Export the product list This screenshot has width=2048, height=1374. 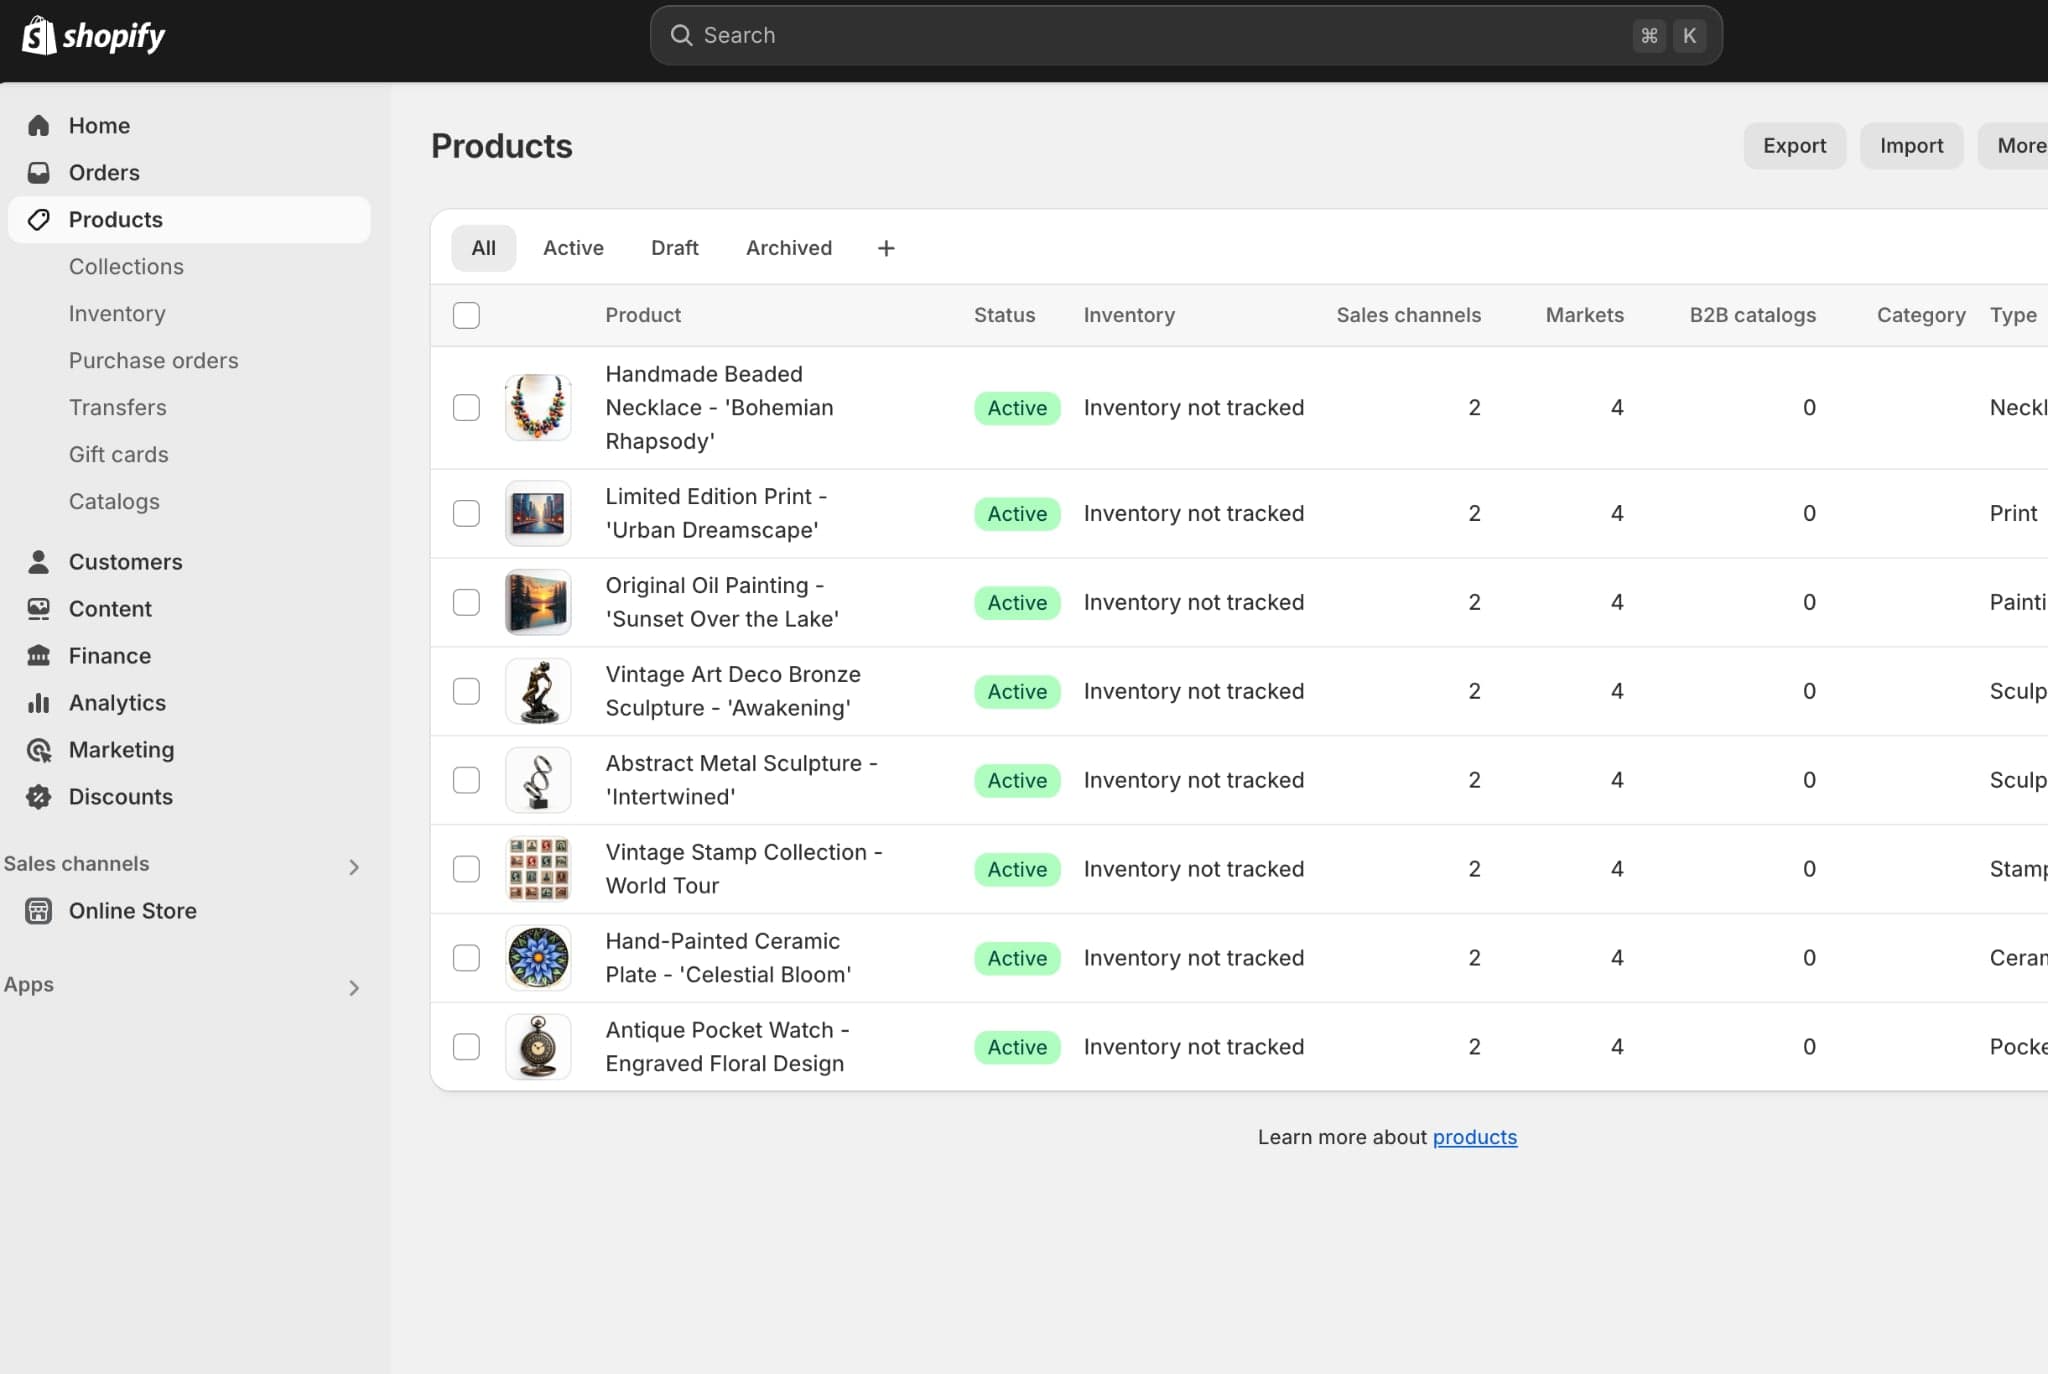pyautogui.click(x=1793, y=145)
